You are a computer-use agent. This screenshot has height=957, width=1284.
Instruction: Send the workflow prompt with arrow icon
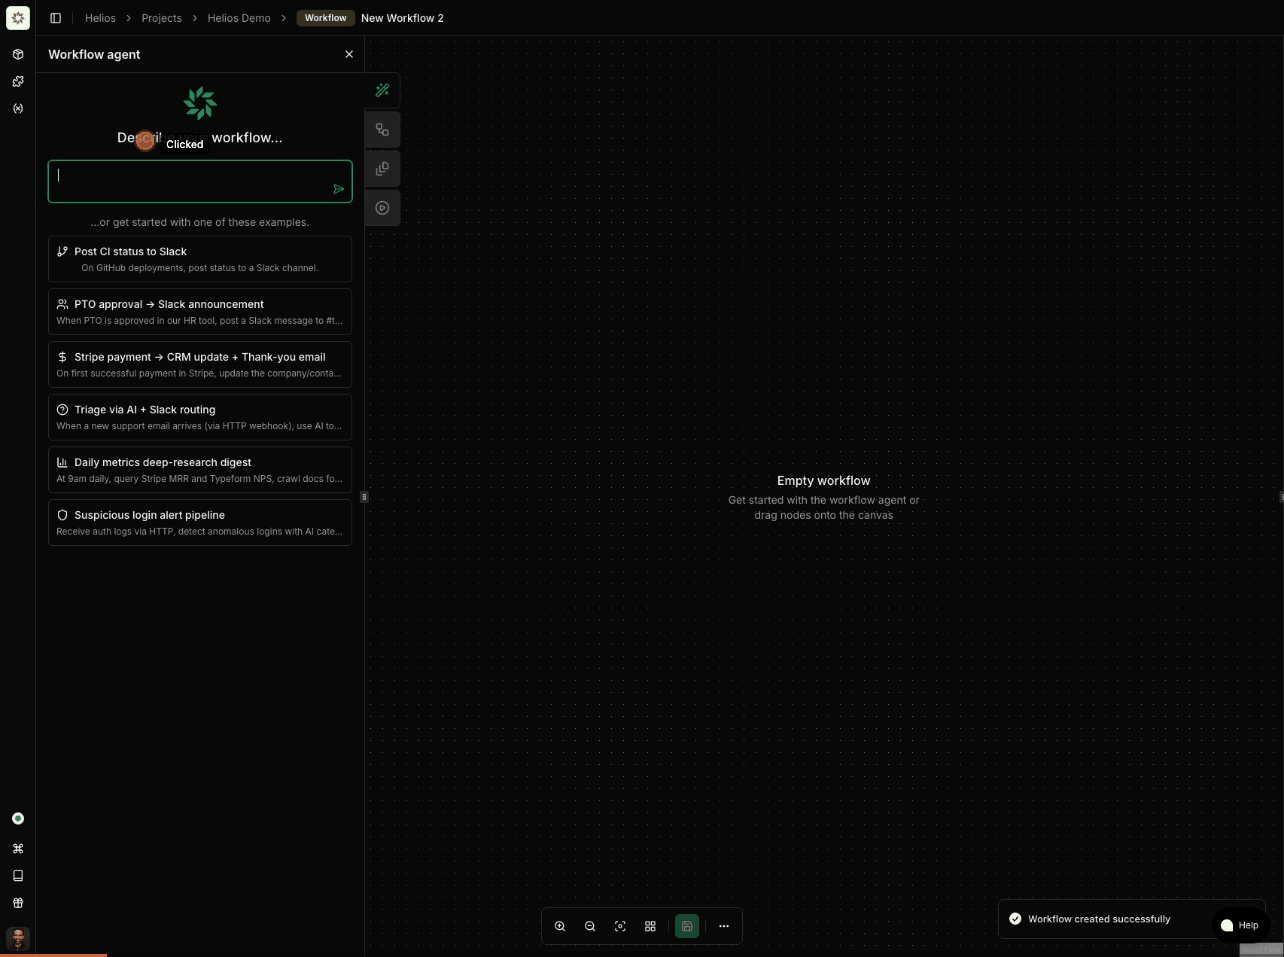pos(339,189)
